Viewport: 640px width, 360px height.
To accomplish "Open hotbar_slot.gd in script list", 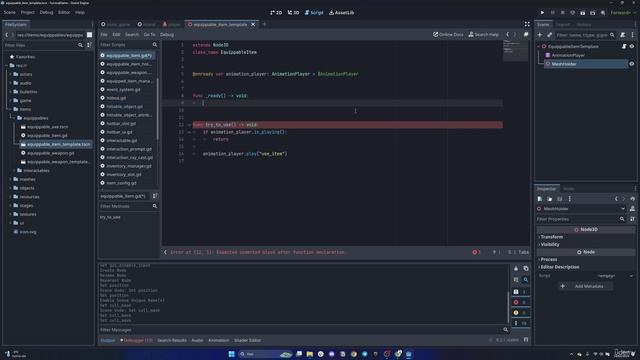I will [121, 123].
